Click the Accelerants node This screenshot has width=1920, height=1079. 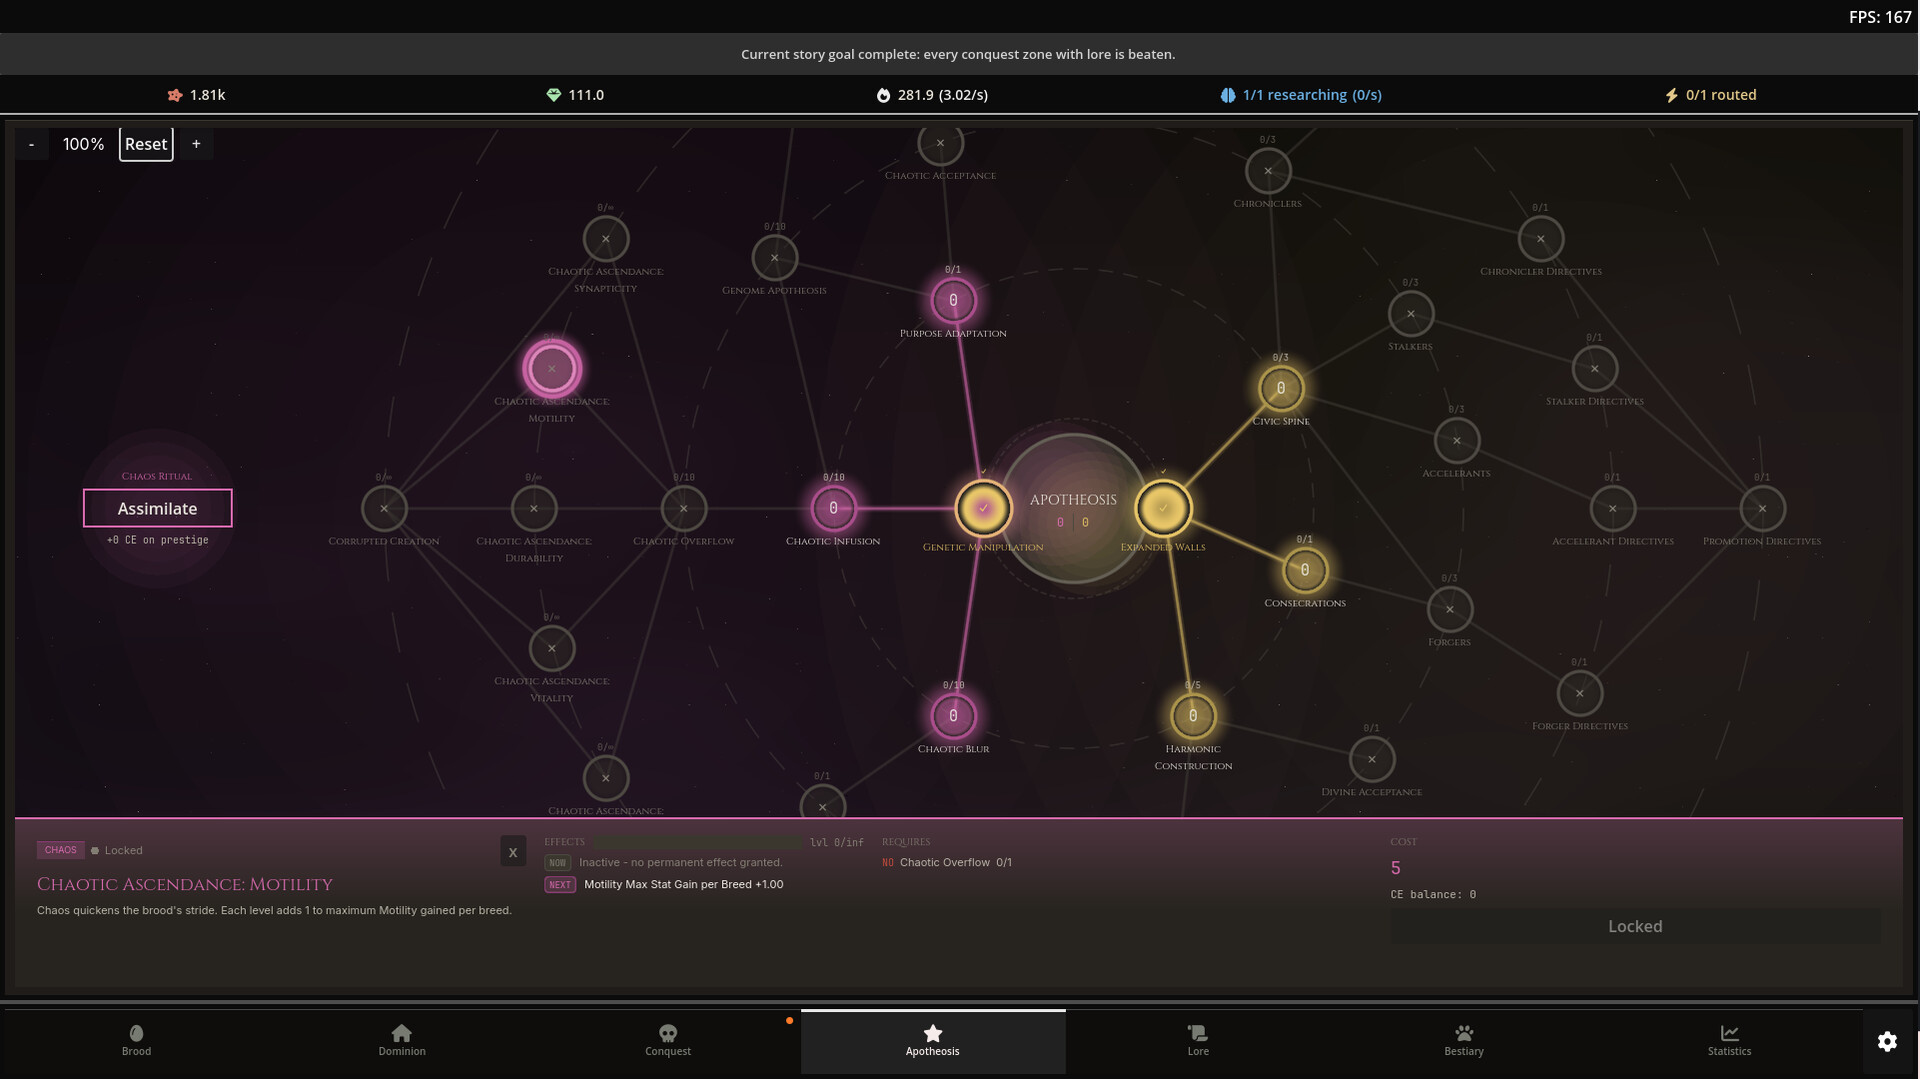[x=1457, y=441]
